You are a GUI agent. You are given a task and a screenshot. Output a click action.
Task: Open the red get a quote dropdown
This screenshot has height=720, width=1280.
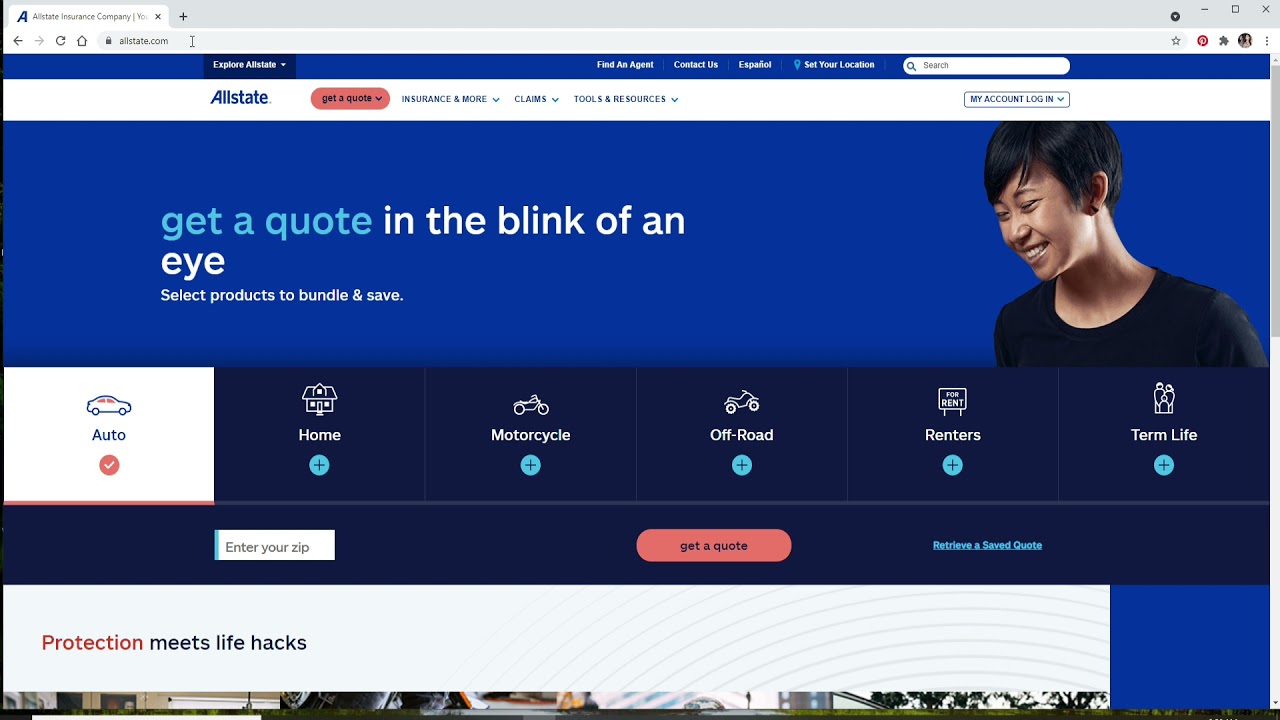tap(350, 98)
